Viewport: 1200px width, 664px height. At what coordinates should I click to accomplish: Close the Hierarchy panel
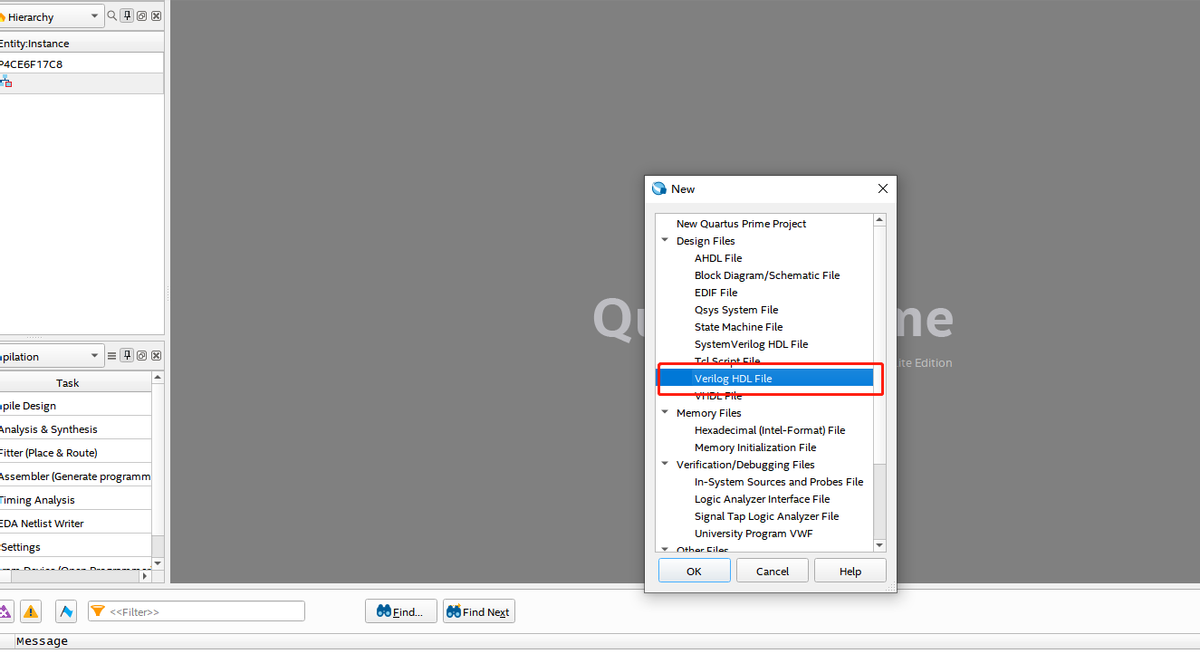click(x=156, y=16)
